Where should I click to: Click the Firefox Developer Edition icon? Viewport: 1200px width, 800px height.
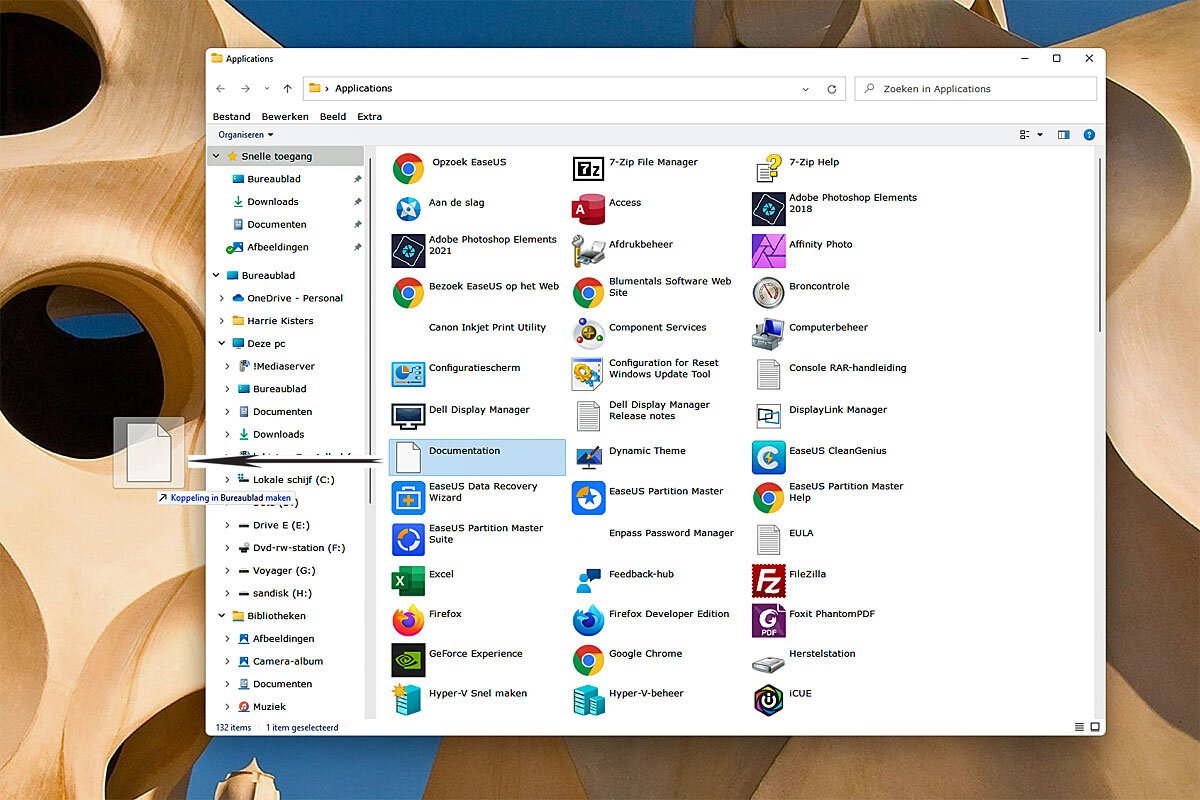pyautogui.click(x=588, y=620)
